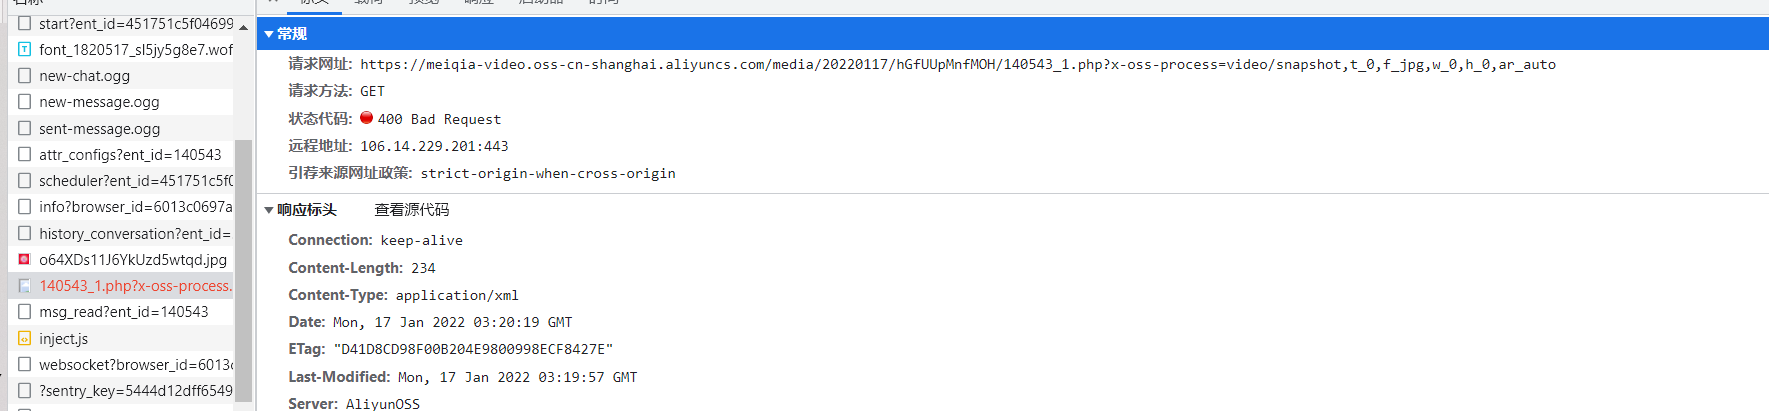The image size is (1769, 411).
Task: Click the script icon beside inject.js
Action: click(x=24, y=338)
